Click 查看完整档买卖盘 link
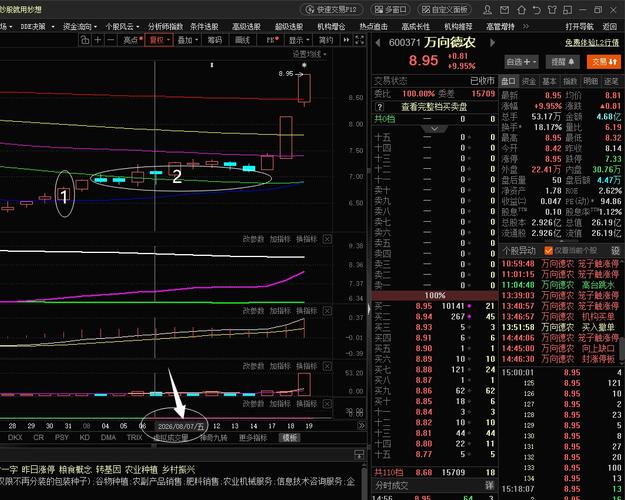 click(x=434, y=107)
